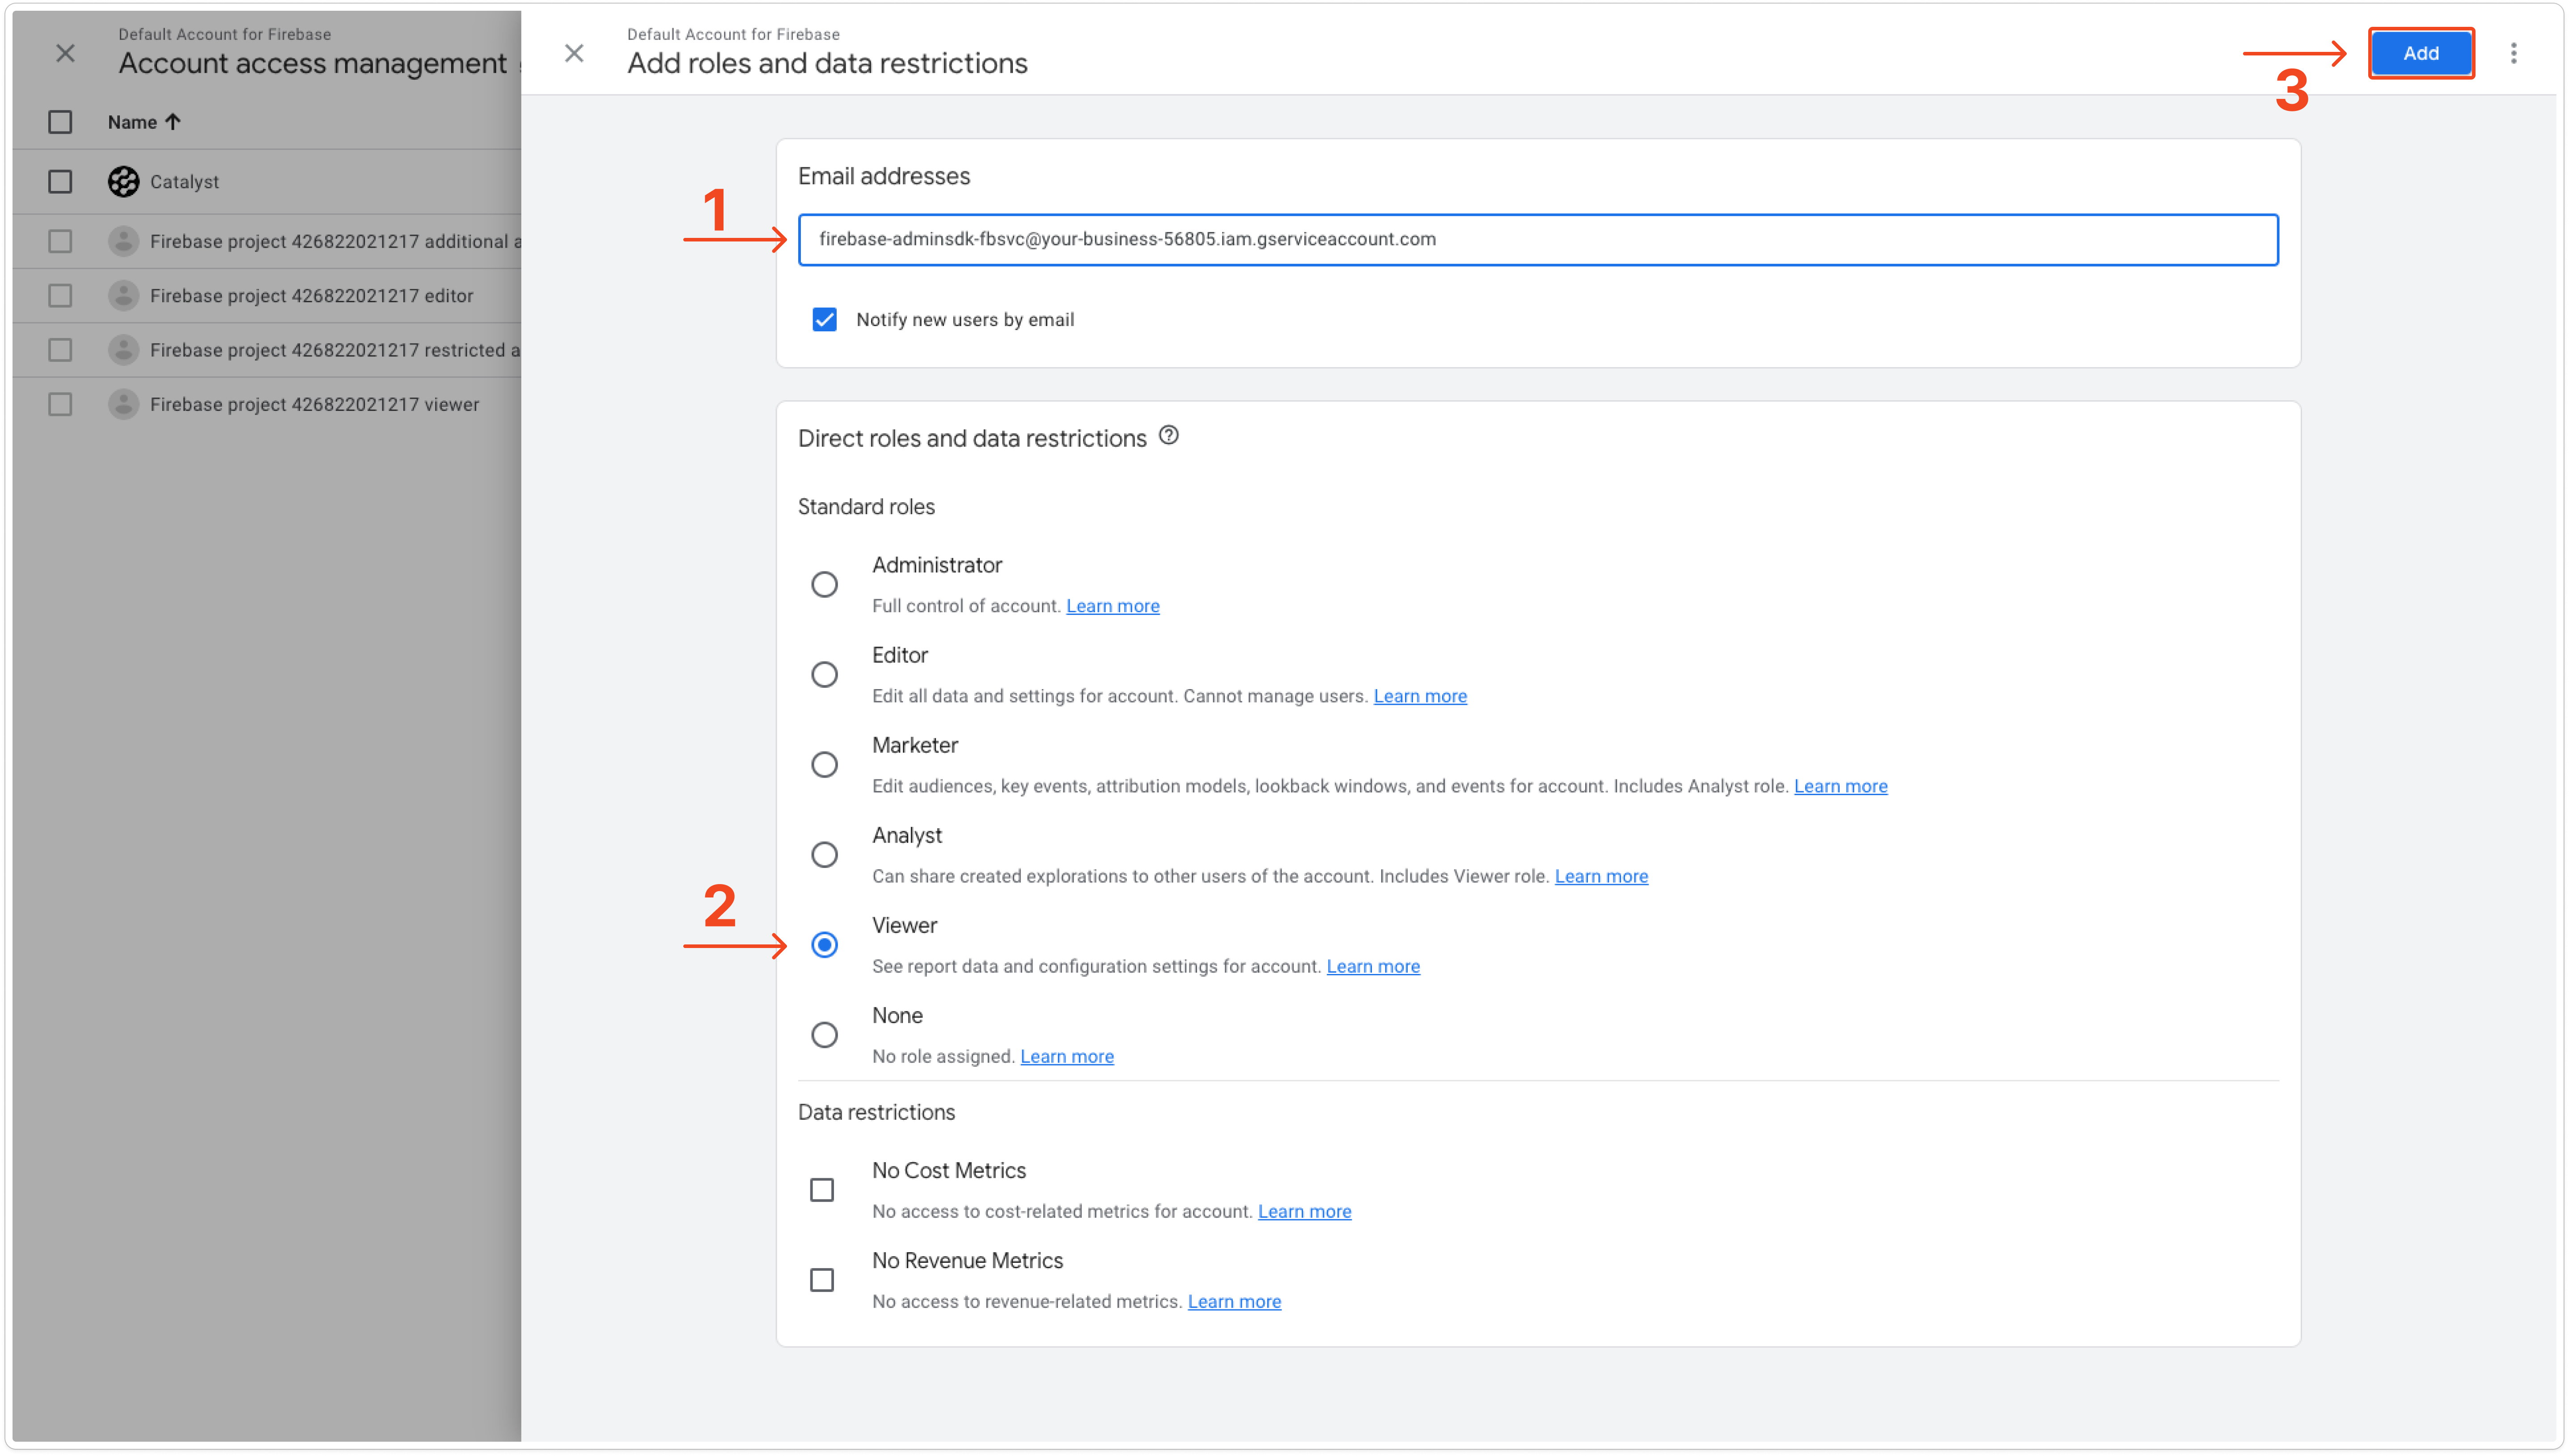
Task: Pick the Analyst role radio button
Action: [824, 854]
